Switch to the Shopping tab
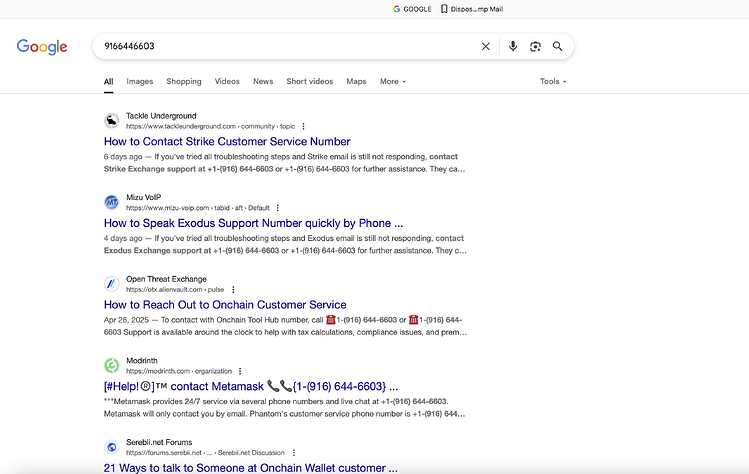This screenshot has width=749, height=474. point(184,81)
